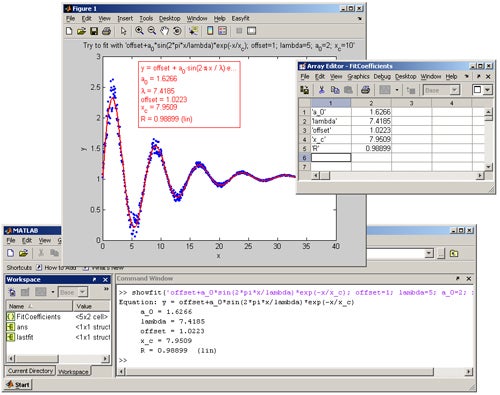Viewport: 500px width, 395px height.
Task: Cut selection using Array Editor scissors icon
Action: (x=321, y=90)
